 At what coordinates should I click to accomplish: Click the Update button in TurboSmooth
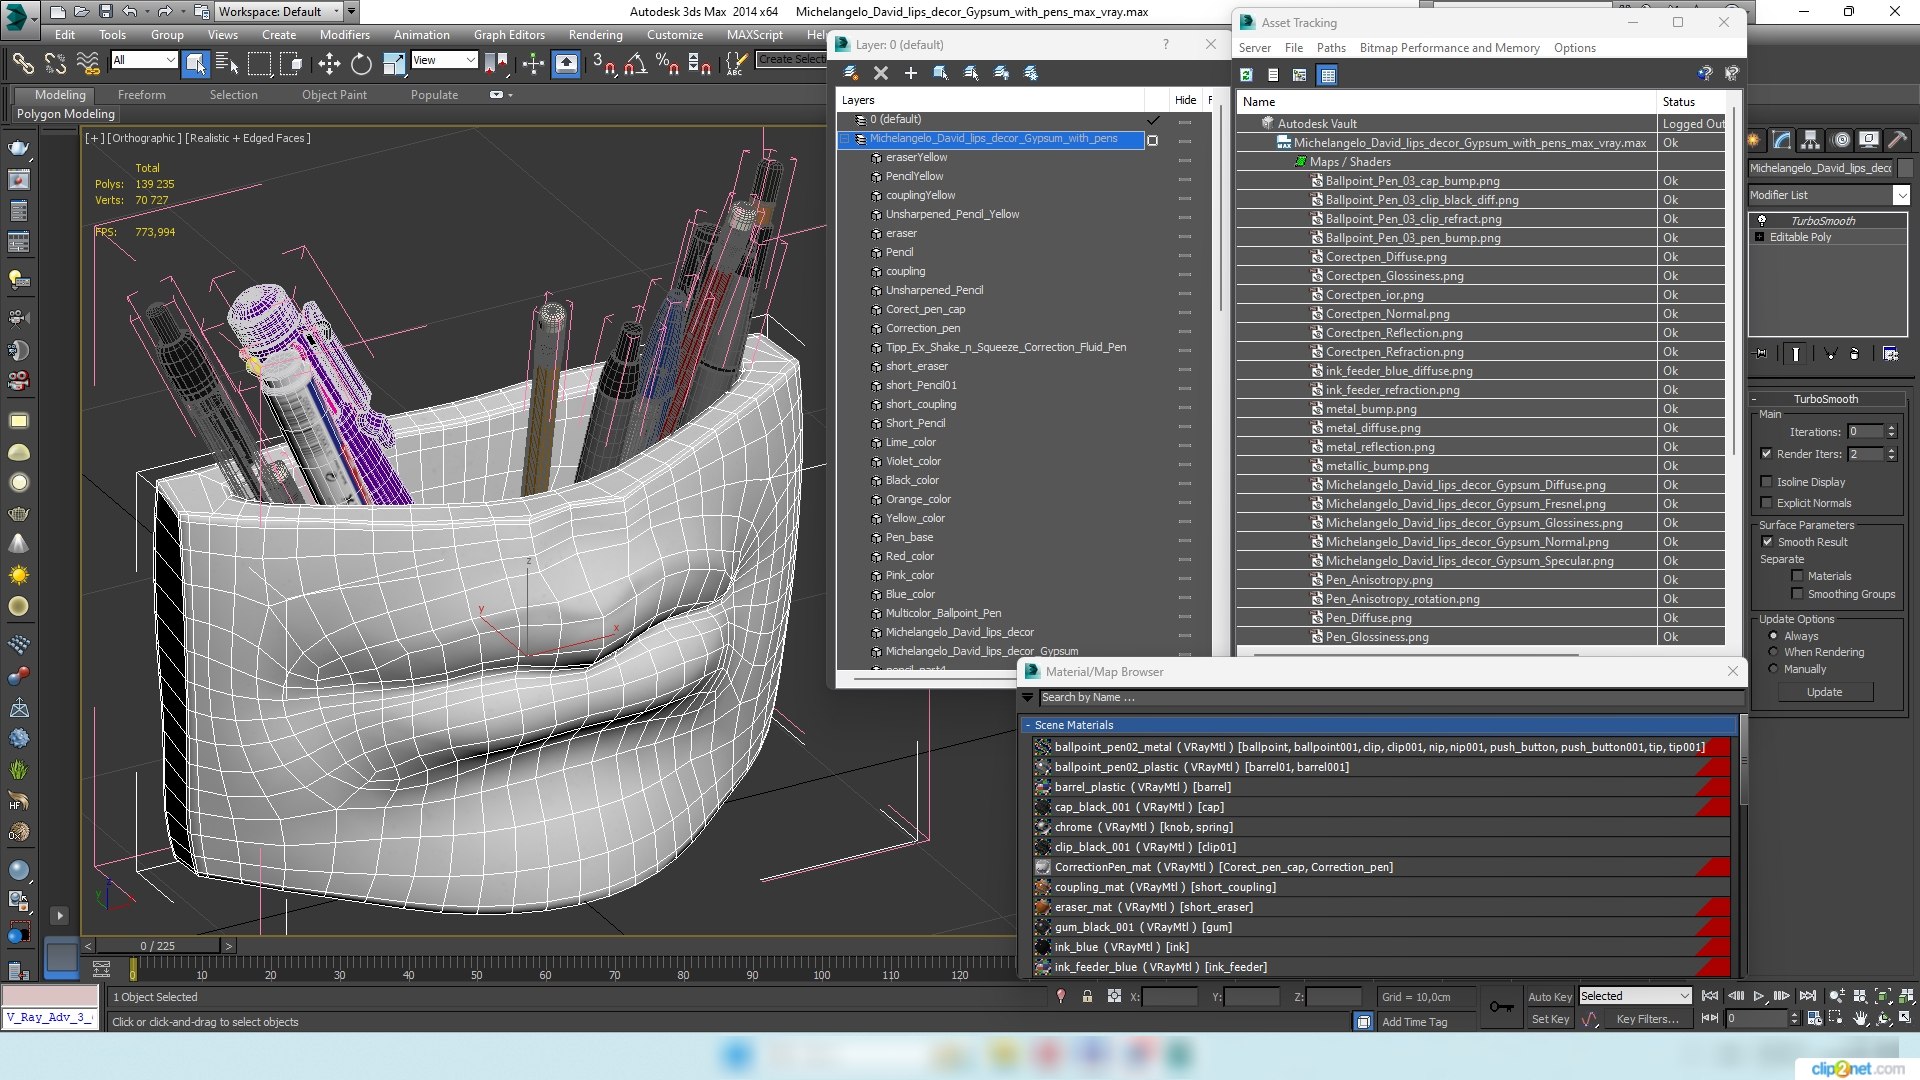tap(1824, 692)
